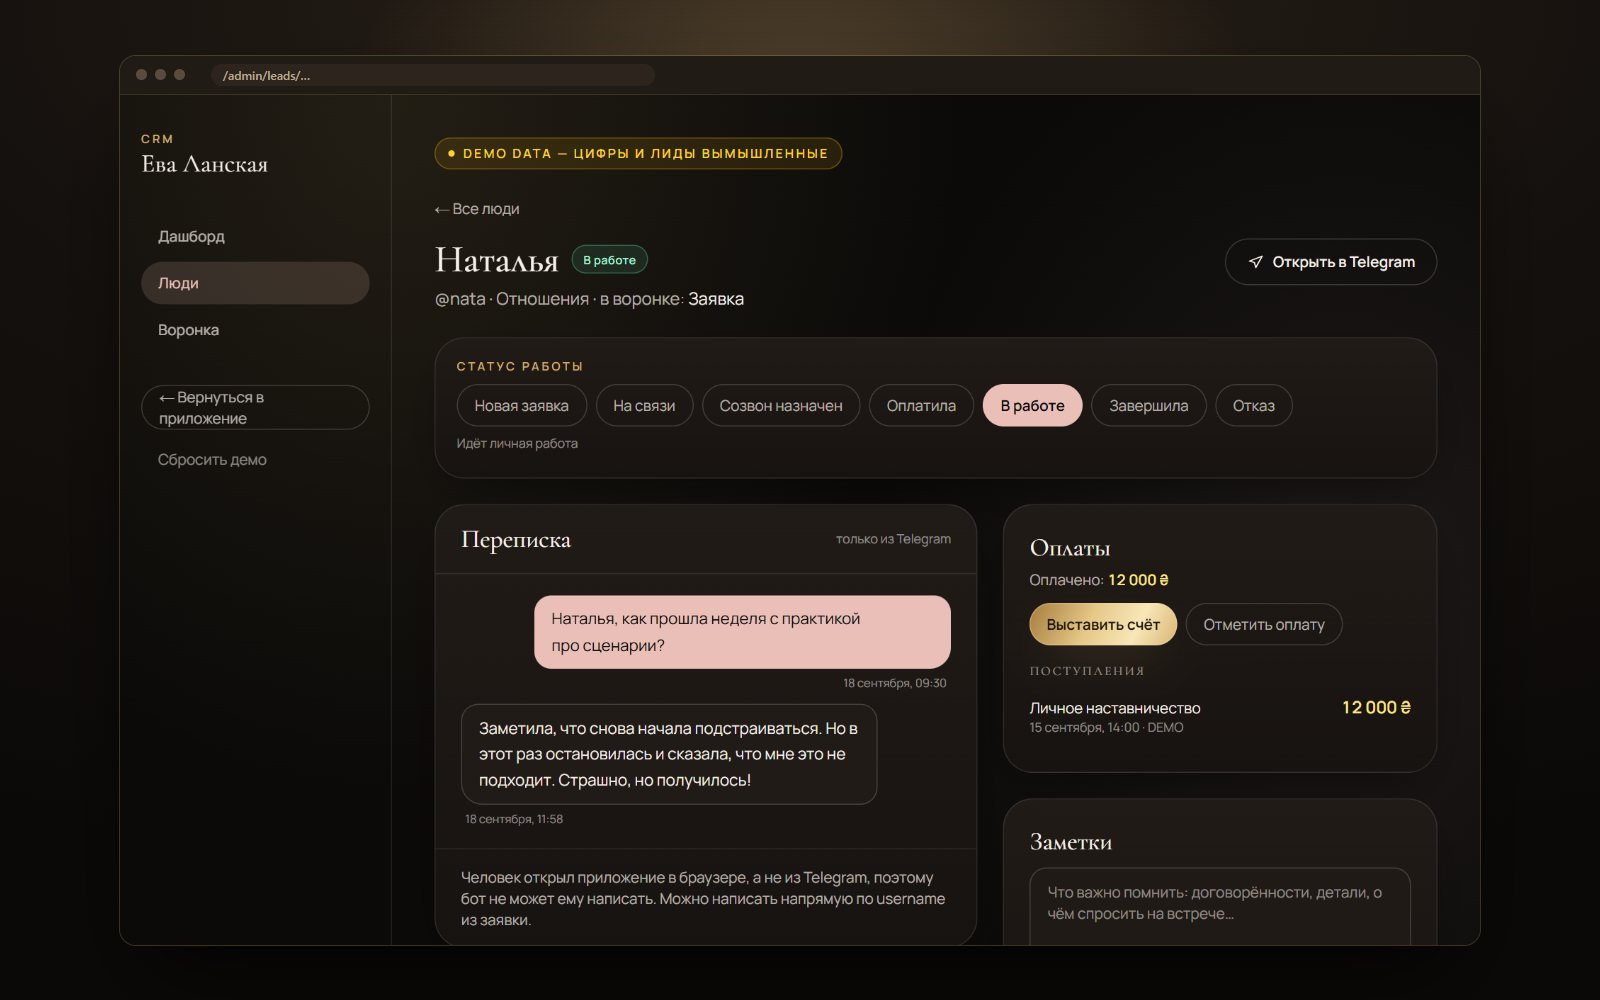Click the paper plane icon in Telegram button
The image size is (1600, 1000).
coord(1256,262)
